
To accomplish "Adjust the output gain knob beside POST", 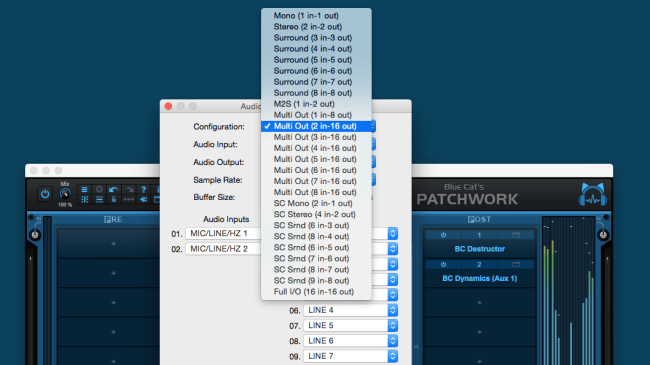I will (x=603, y=235).
